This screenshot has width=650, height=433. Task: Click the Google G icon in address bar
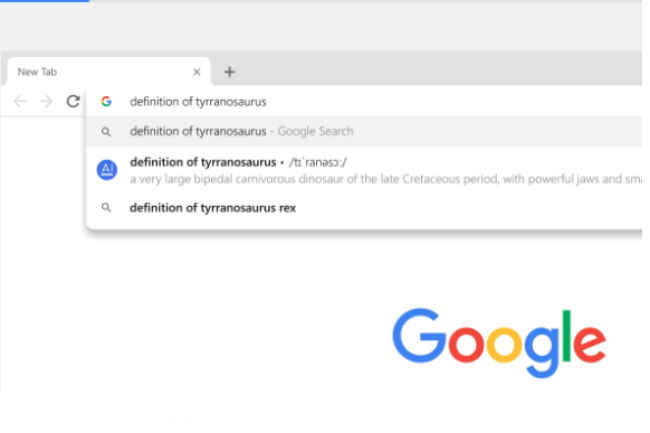click(106, 101)
